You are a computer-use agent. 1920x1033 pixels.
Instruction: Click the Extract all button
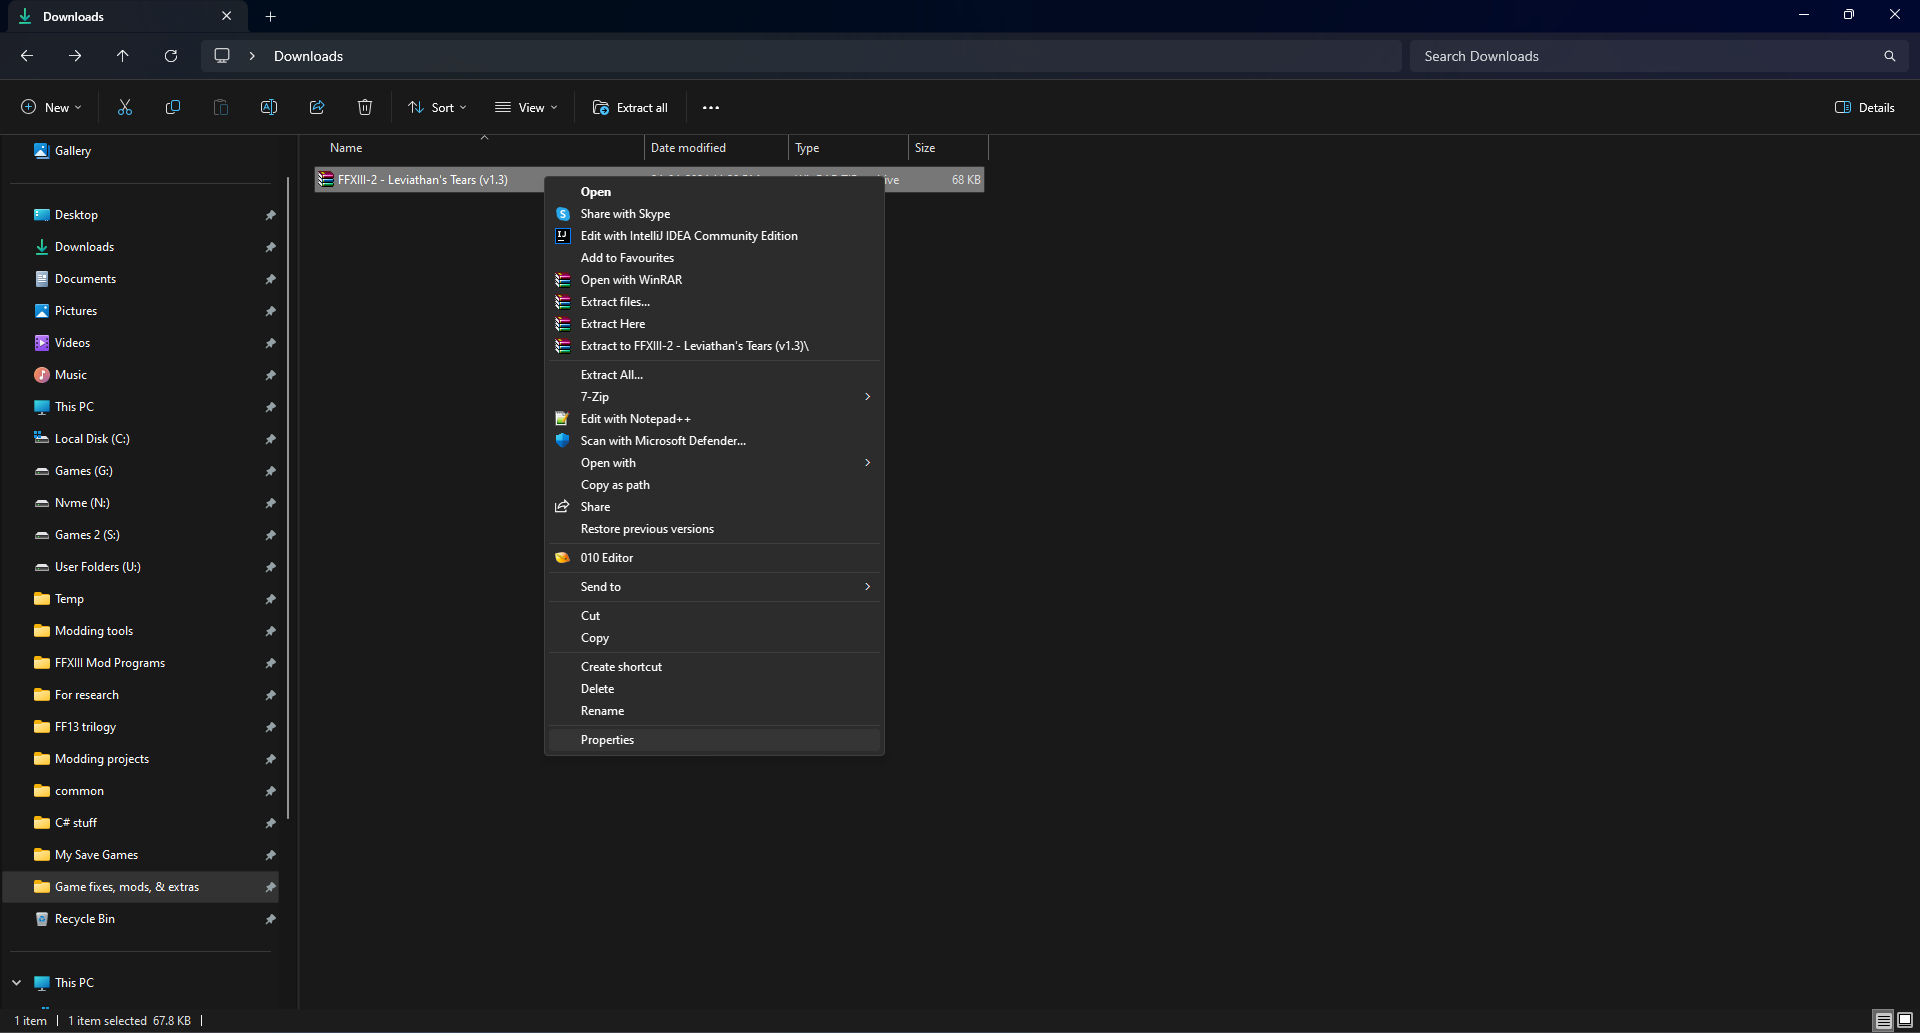pos(630,107)
